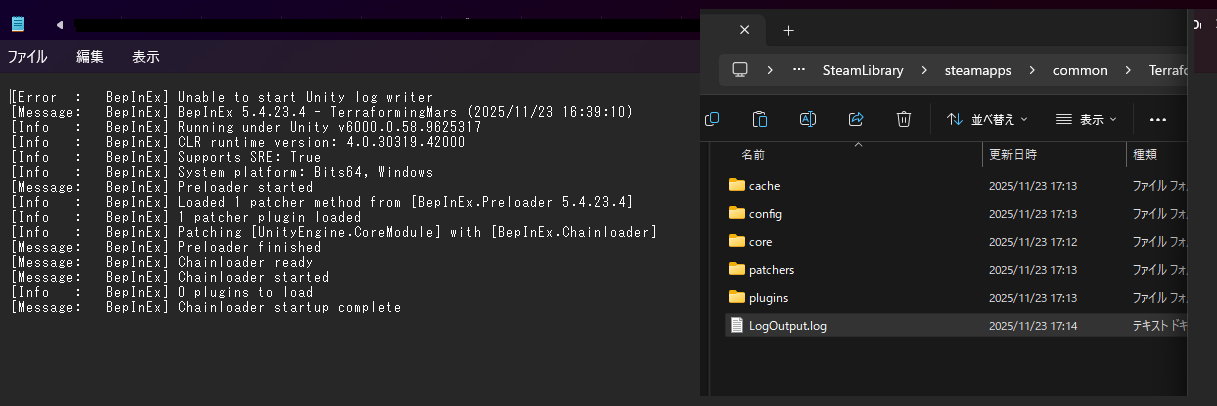1217x406 pixels.
Task: Open the 編集 menu in Notepad
Action: [90, 57]
